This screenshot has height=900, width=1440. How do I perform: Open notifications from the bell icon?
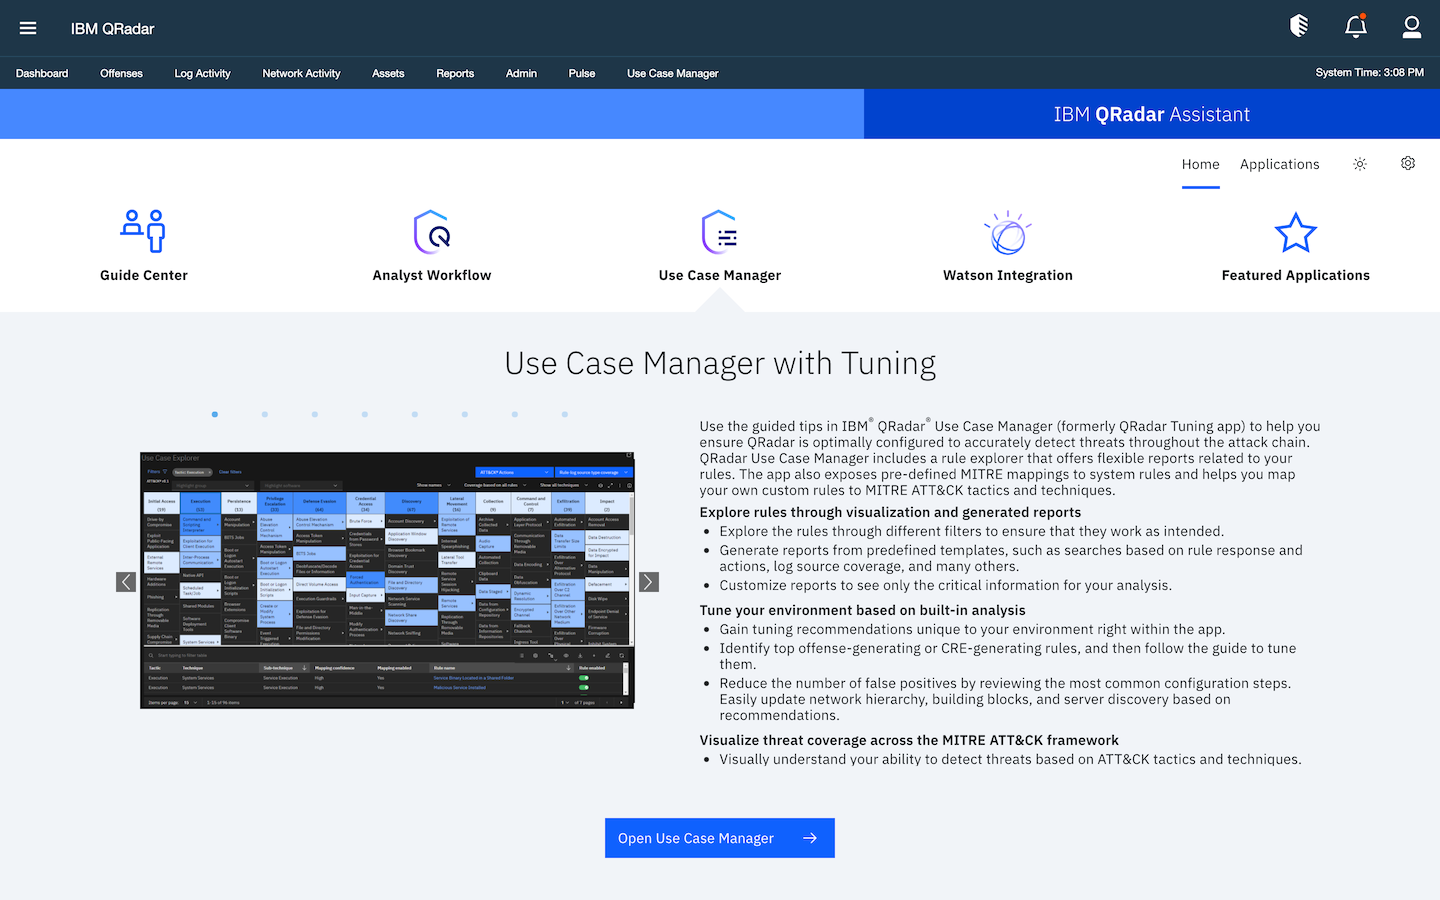click(x=1355, y=27)
